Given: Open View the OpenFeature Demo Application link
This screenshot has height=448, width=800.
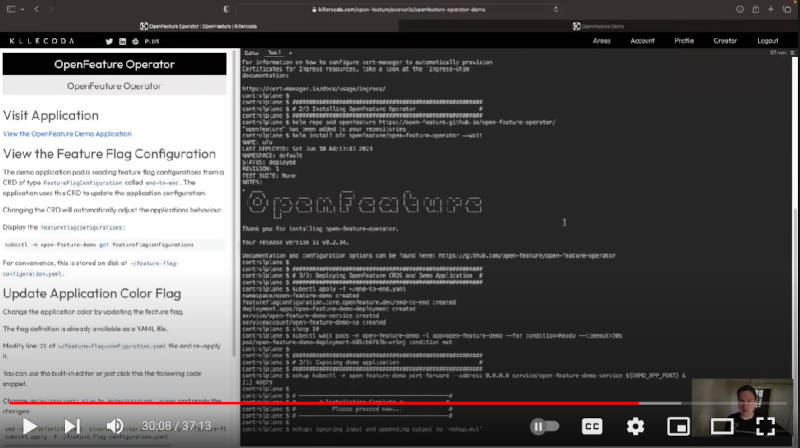Looking at the screenshot, I should coord(67,134).
